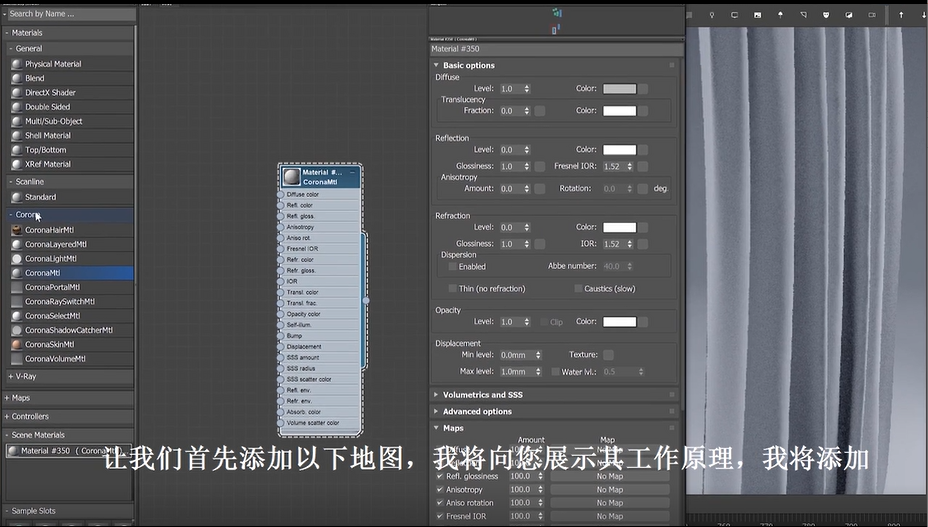Viewport: 928px width, 527px height.
Task: Select CoronaVolumeMtl in material list
Action: point(71,359)
